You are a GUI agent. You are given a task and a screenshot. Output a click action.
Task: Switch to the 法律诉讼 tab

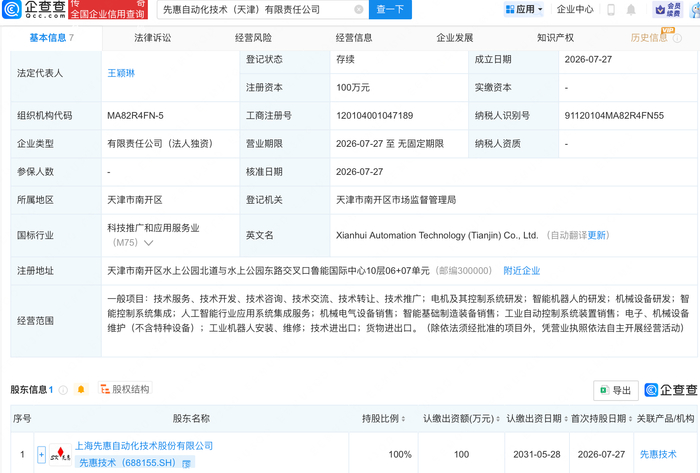click(153, 38)
